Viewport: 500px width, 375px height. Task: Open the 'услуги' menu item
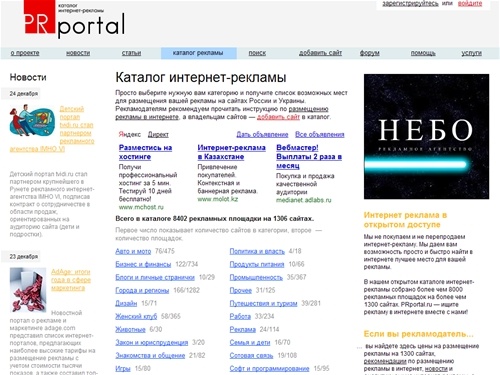coord(471,53)
